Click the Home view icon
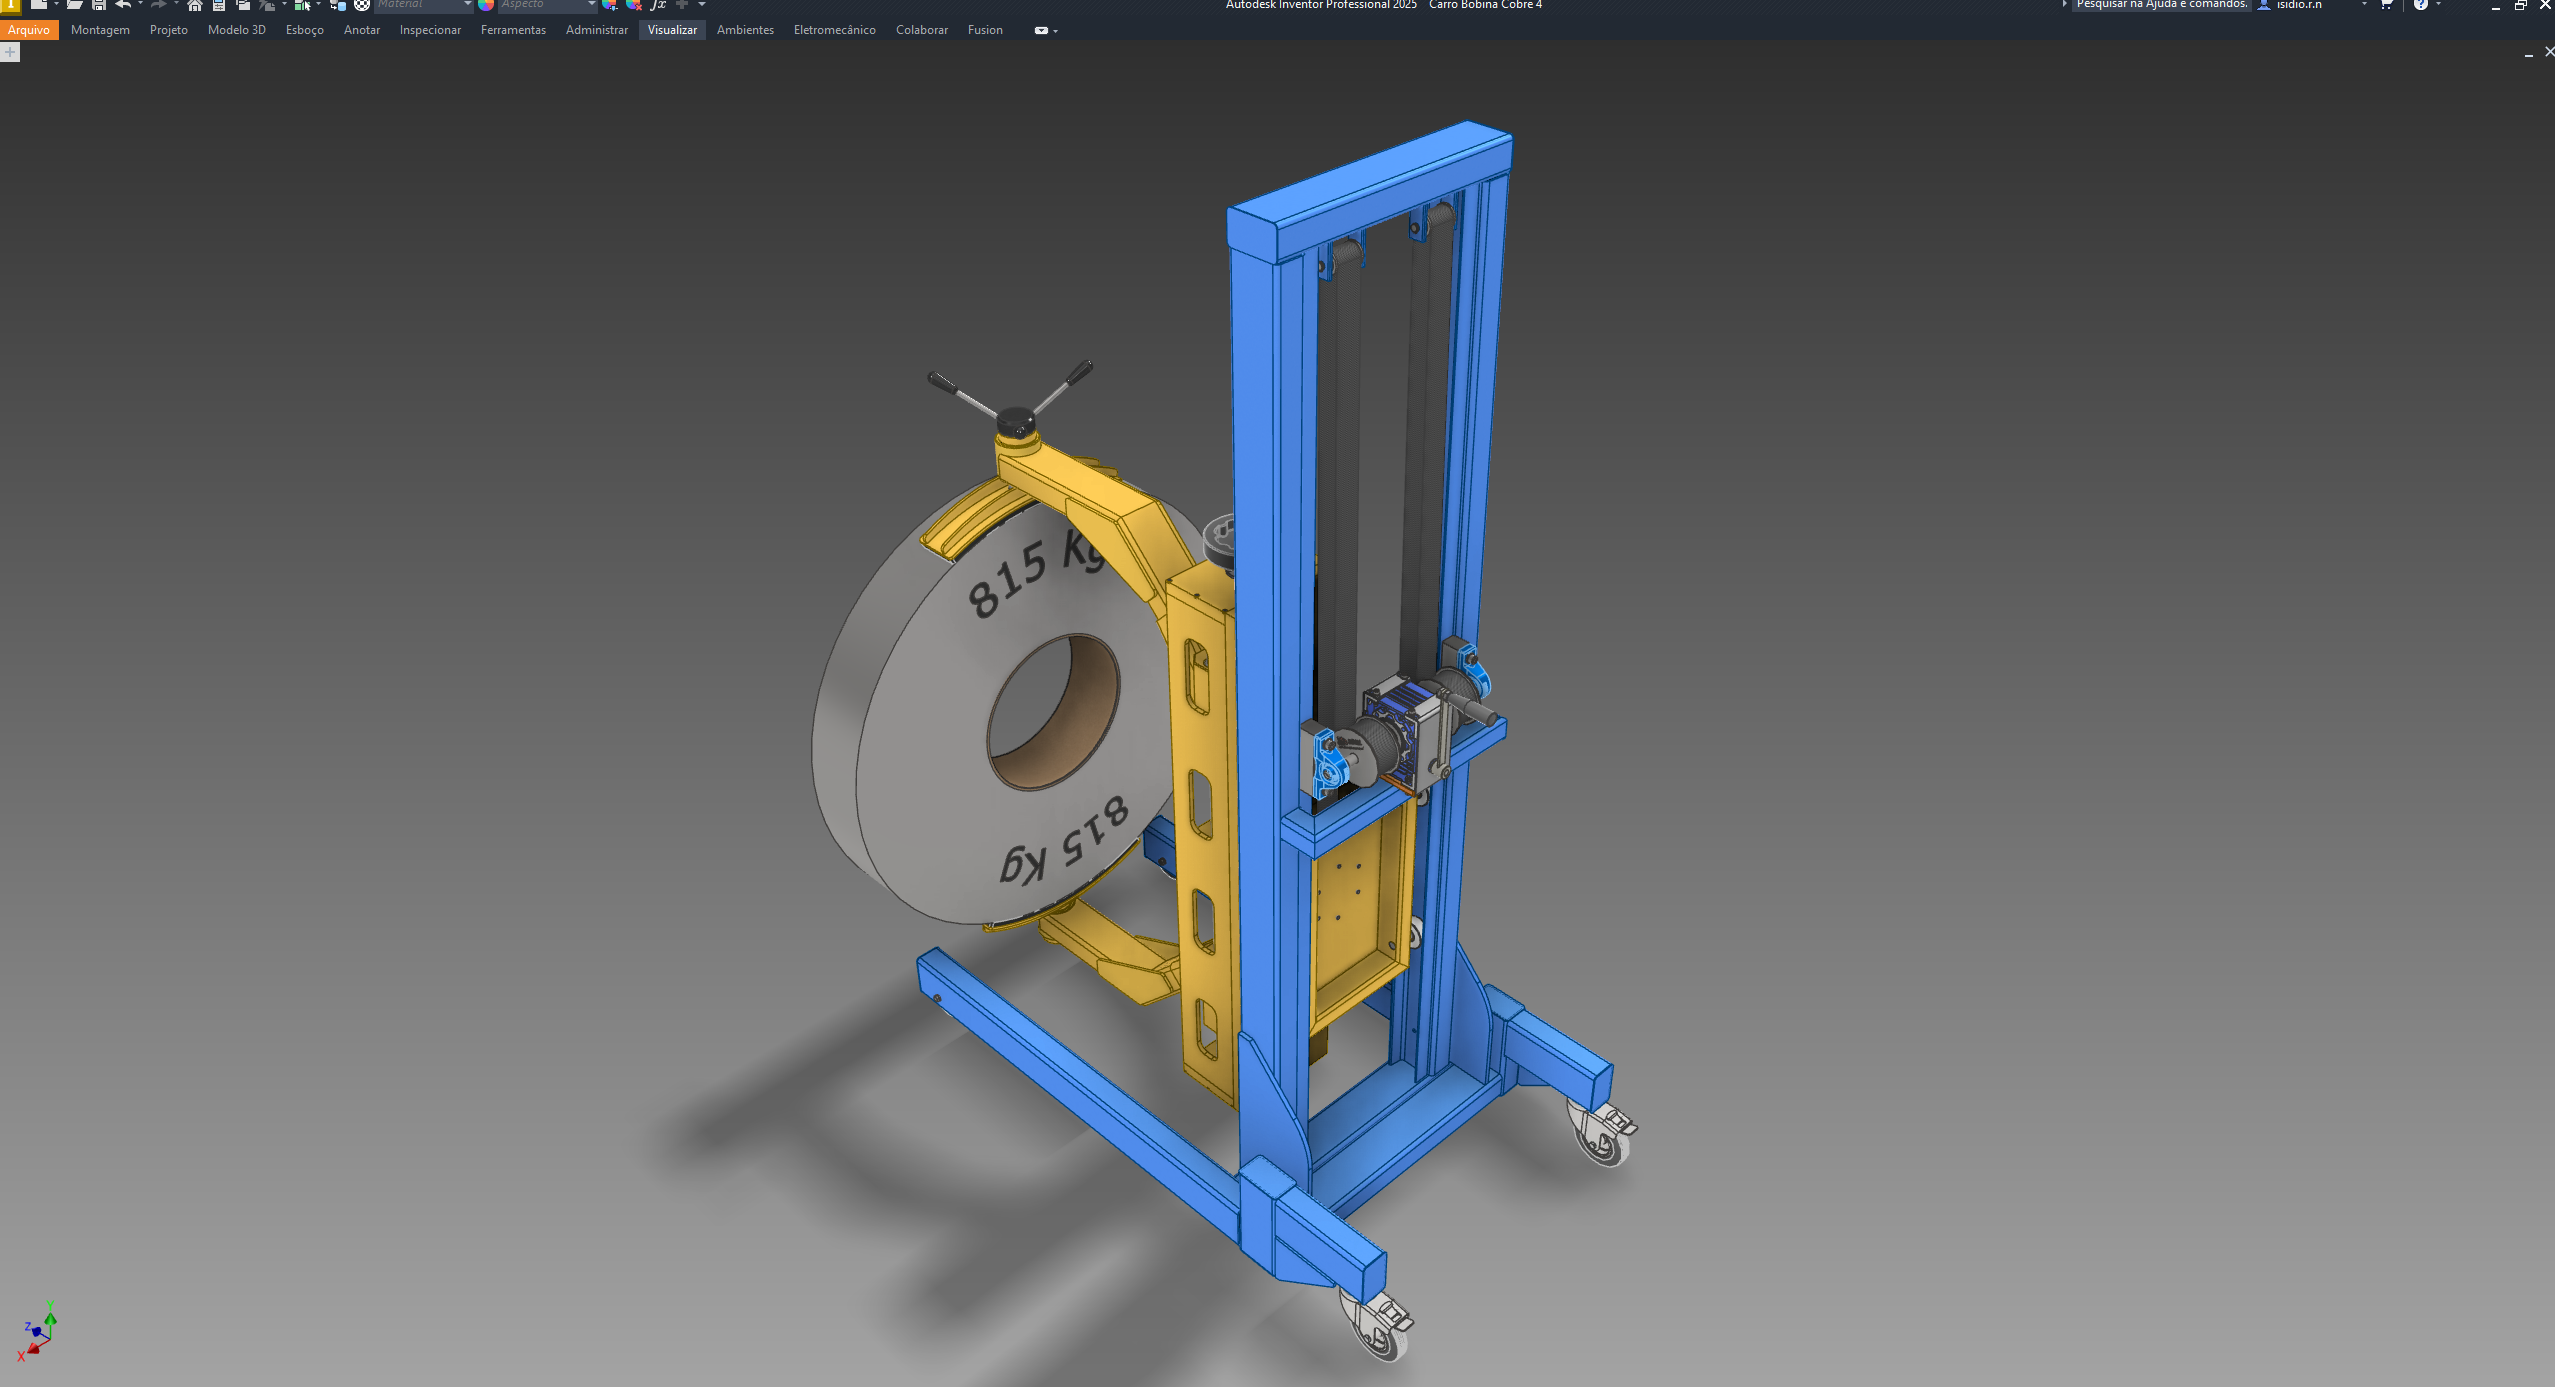The width and height of the screenshot is (2555, 1387). pos(195,5)
